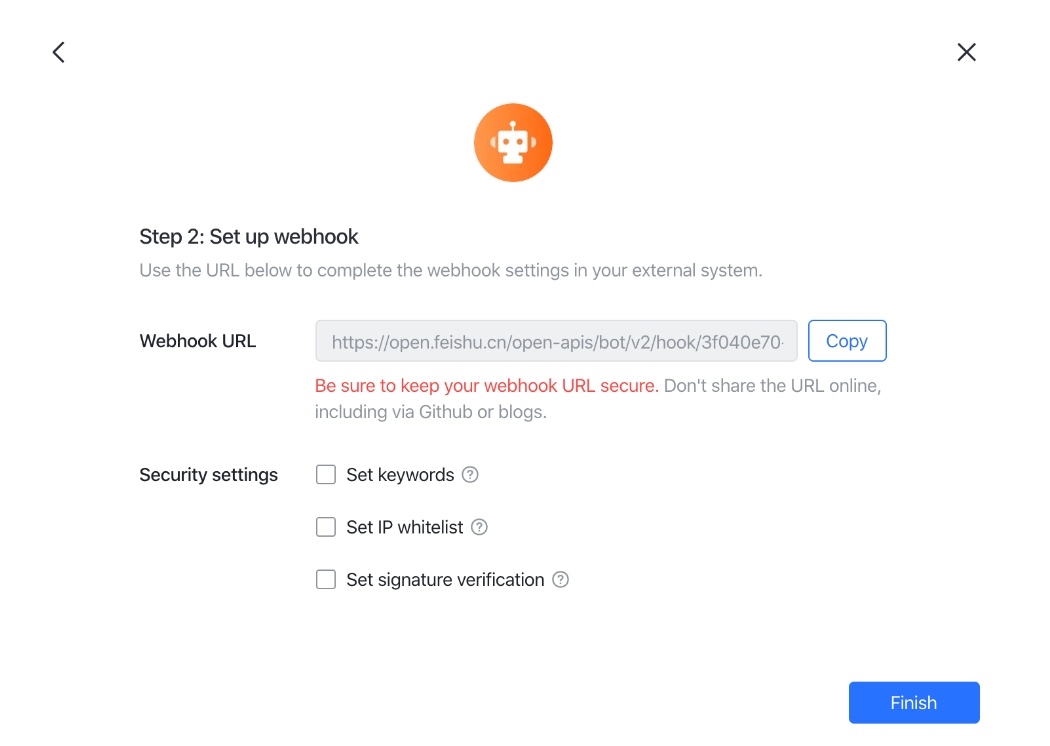Click the orange robot bot avatar
This screenshot has height=746, width=1050.
pyautogui.click(x=513, y=143)
